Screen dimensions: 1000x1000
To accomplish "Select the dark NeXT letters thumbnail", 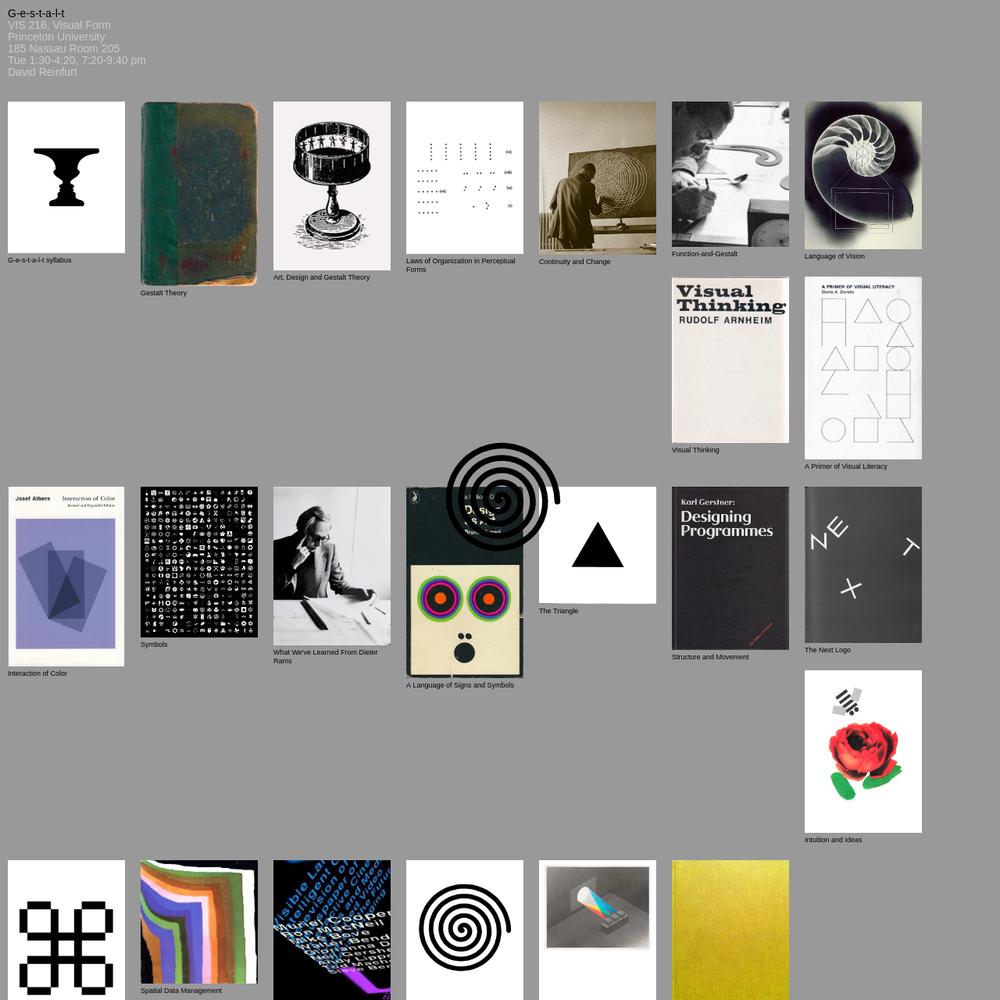I will point(863,564).
